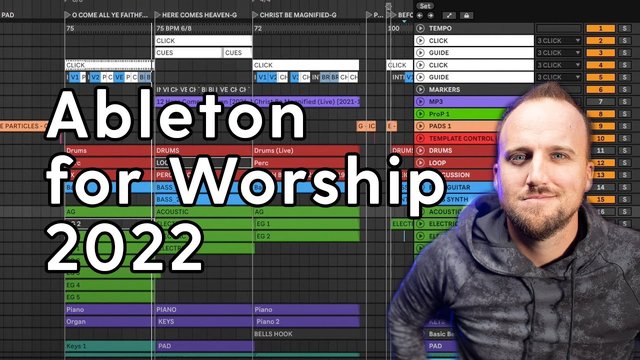
Task: Toggle track activator 11 for DRUMS
Action: pyautogui.click(x=600, y=150)
